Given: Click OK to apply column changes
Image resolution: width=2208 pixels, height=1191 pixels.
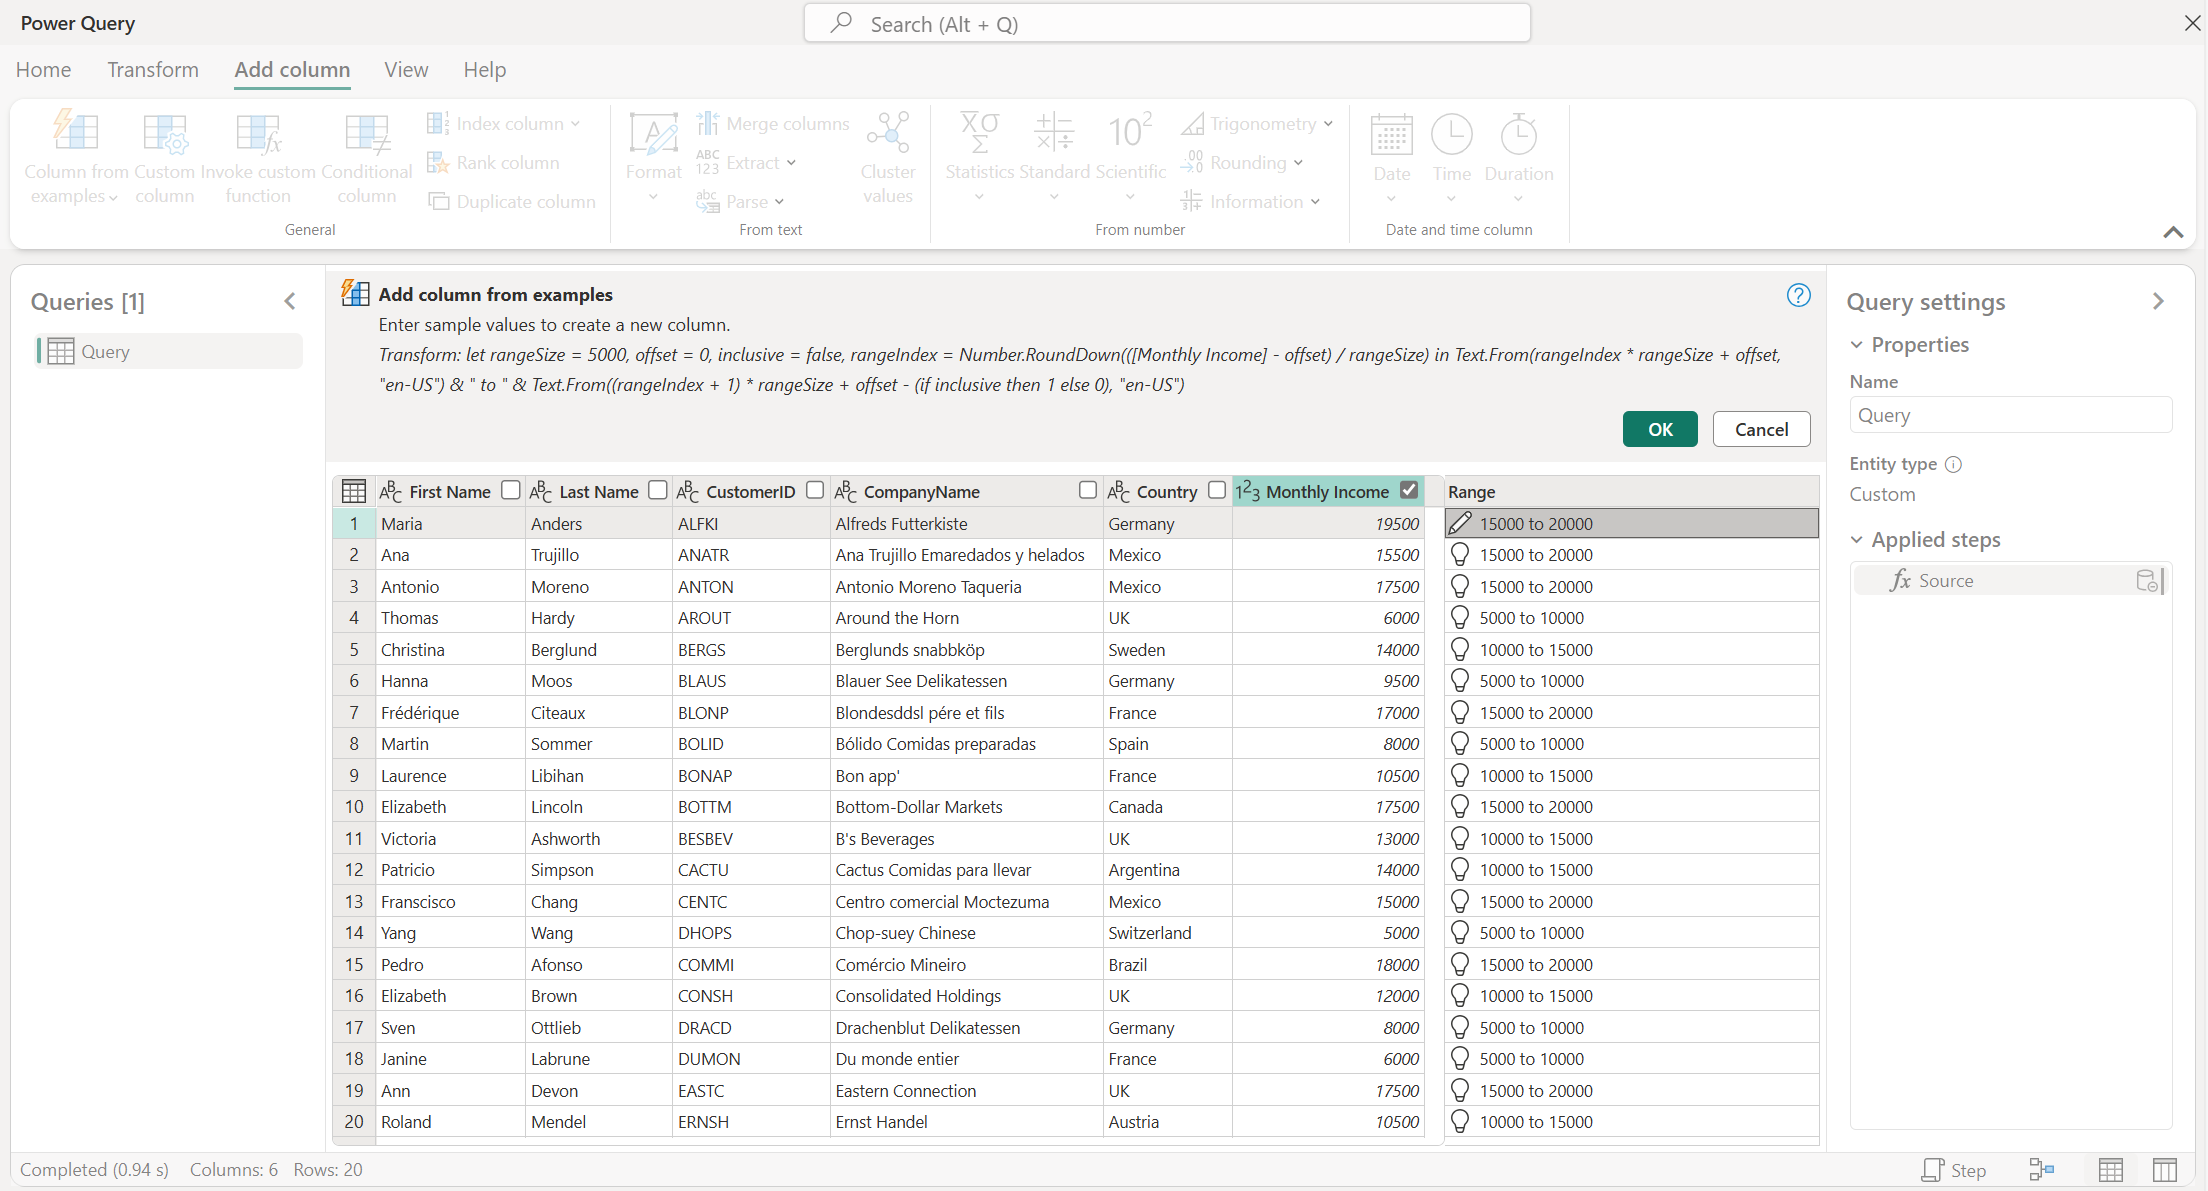Looking at the screenshot, I should coord(1660,428).
